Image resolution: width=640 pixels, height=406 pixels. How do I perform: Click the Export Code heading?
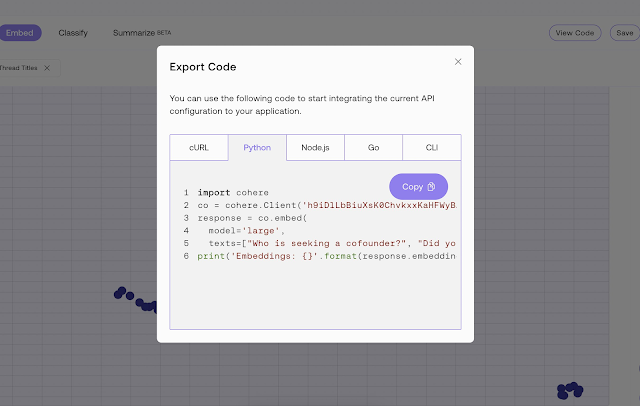[203, 67]
